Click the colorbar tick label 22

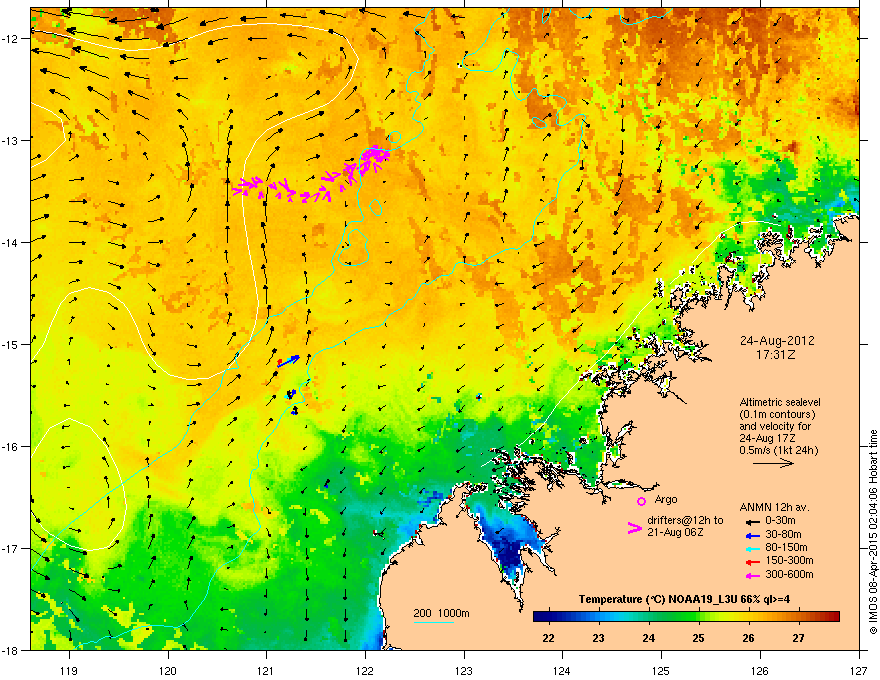[x=548, y=638]
